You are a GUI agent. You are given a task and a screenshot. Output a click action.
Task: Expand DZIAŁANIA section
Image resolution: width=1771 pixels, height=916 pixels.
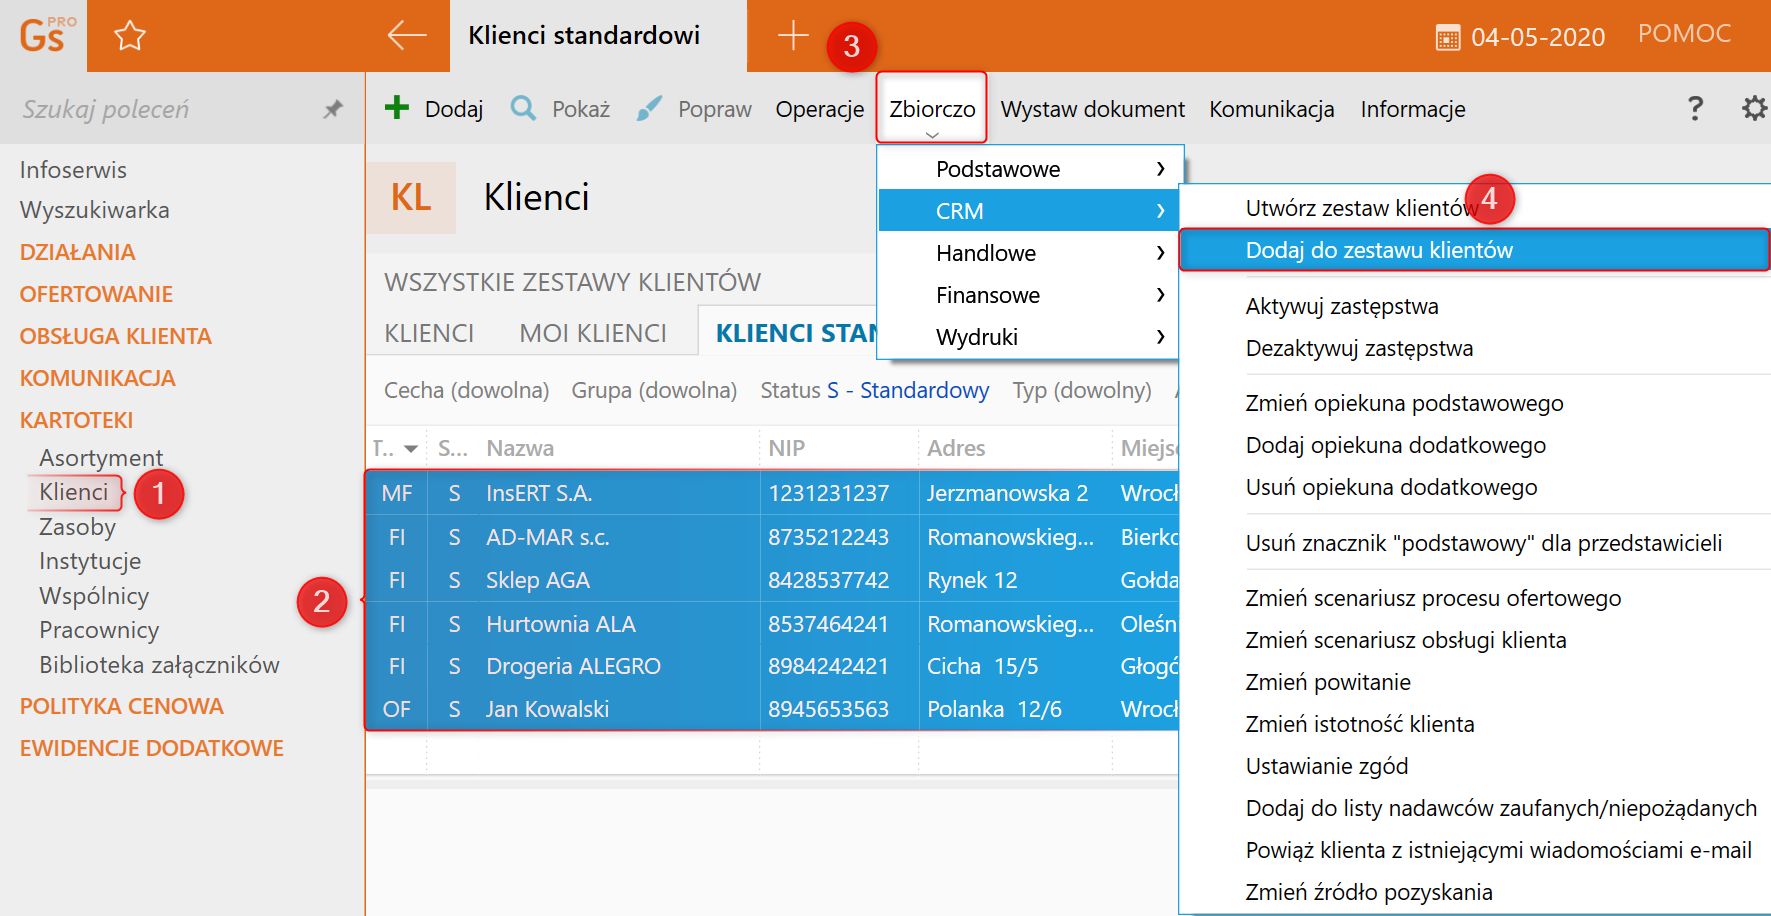click(x=77, y=252)
